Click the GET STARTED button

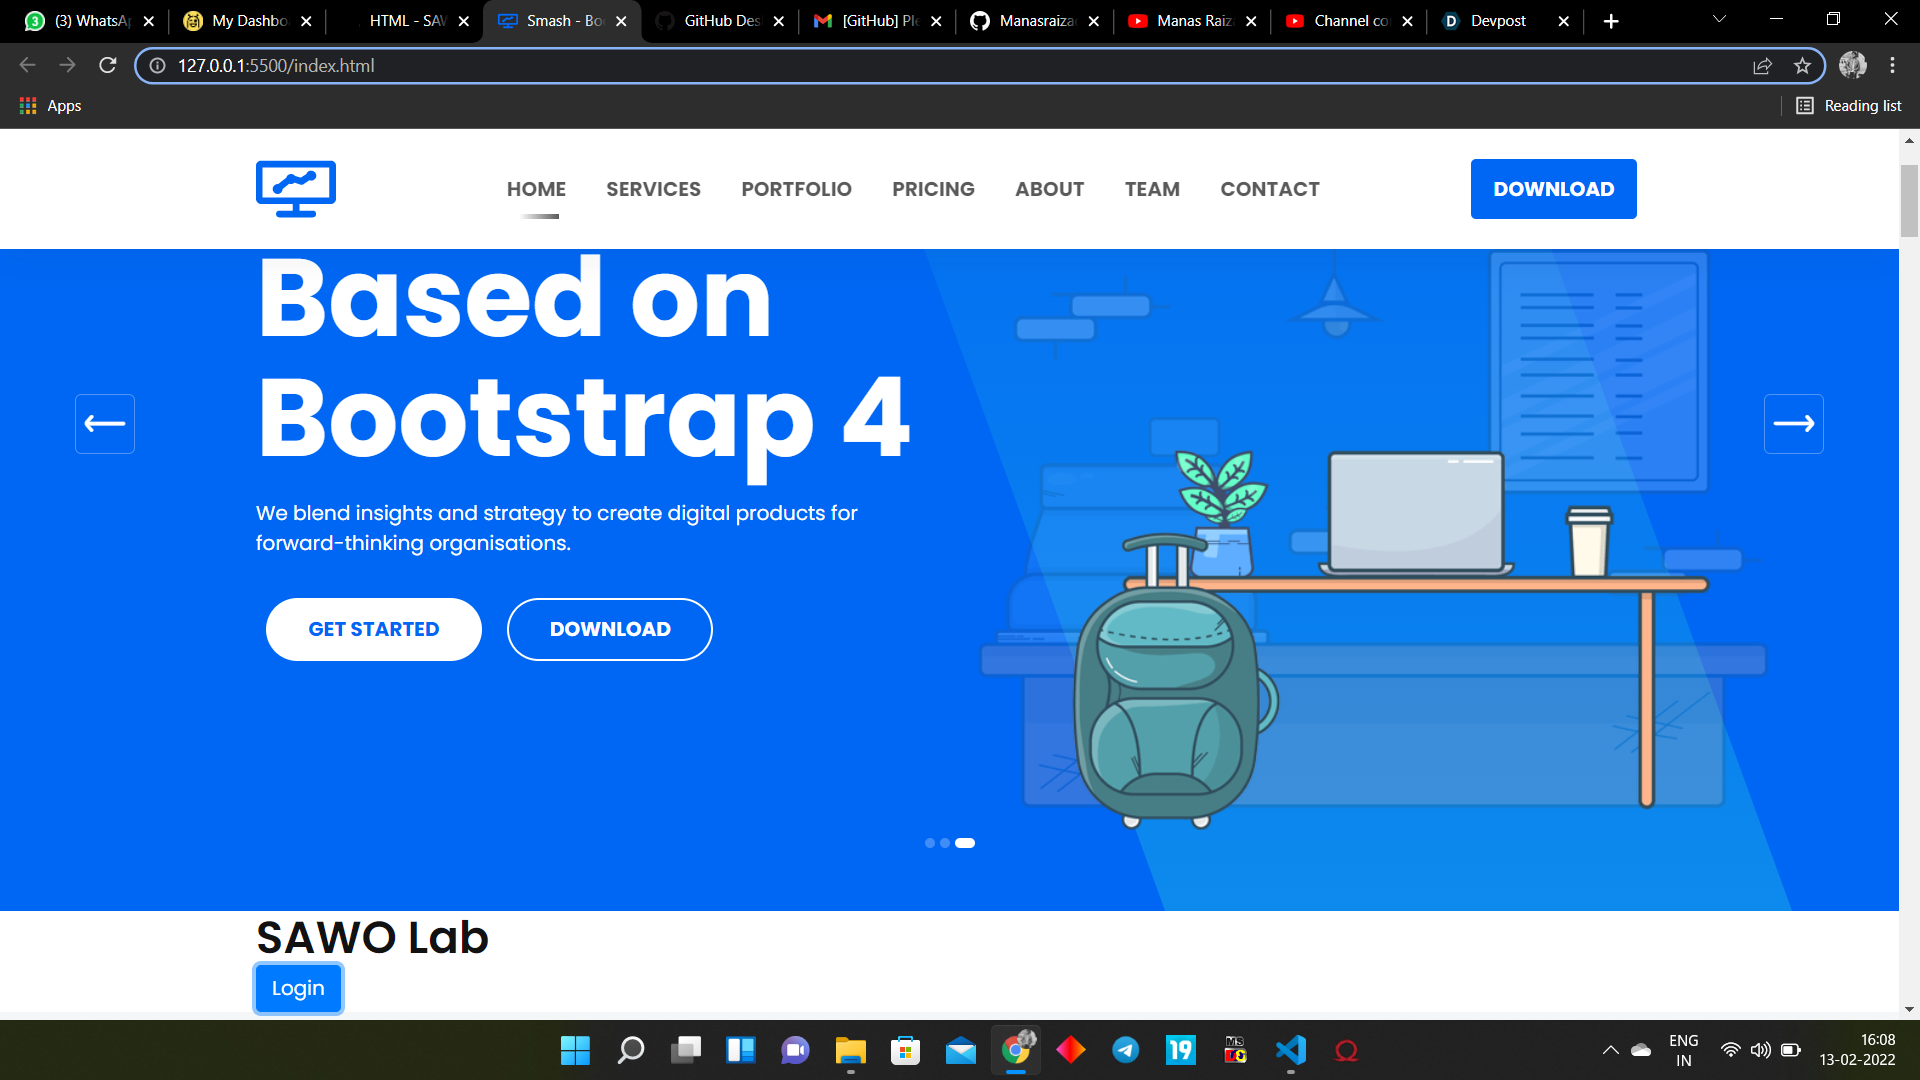[373, 629]
